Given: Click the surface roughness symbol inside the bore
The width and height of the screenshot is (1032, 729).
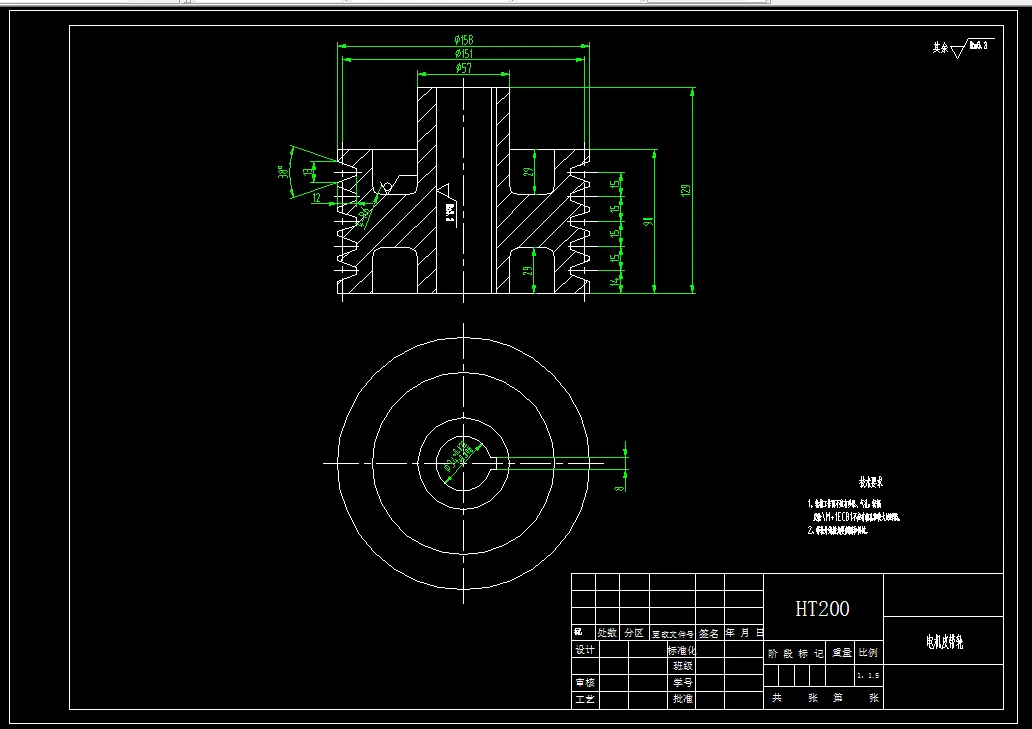Looking at the screenshot, I should click(447, 204).
